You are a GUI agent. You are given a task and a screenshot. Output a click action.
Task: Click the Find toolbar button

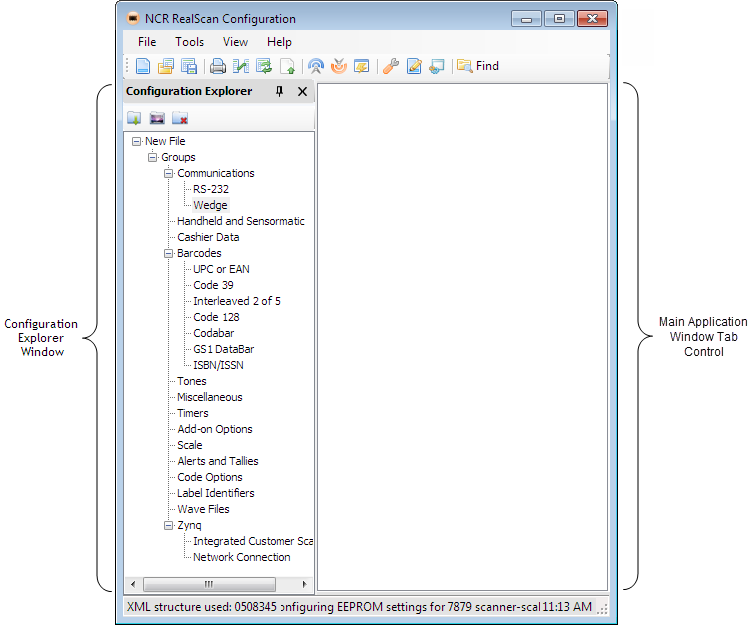[x=478, y=66]
